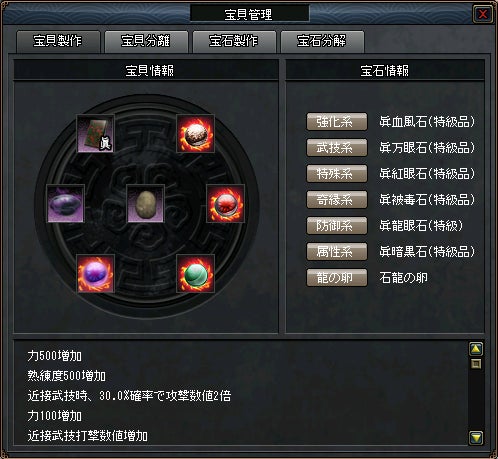Open the 宝石製作 tab
The image size is (498, 459).
pyautogui.click(x=234, y=41)
